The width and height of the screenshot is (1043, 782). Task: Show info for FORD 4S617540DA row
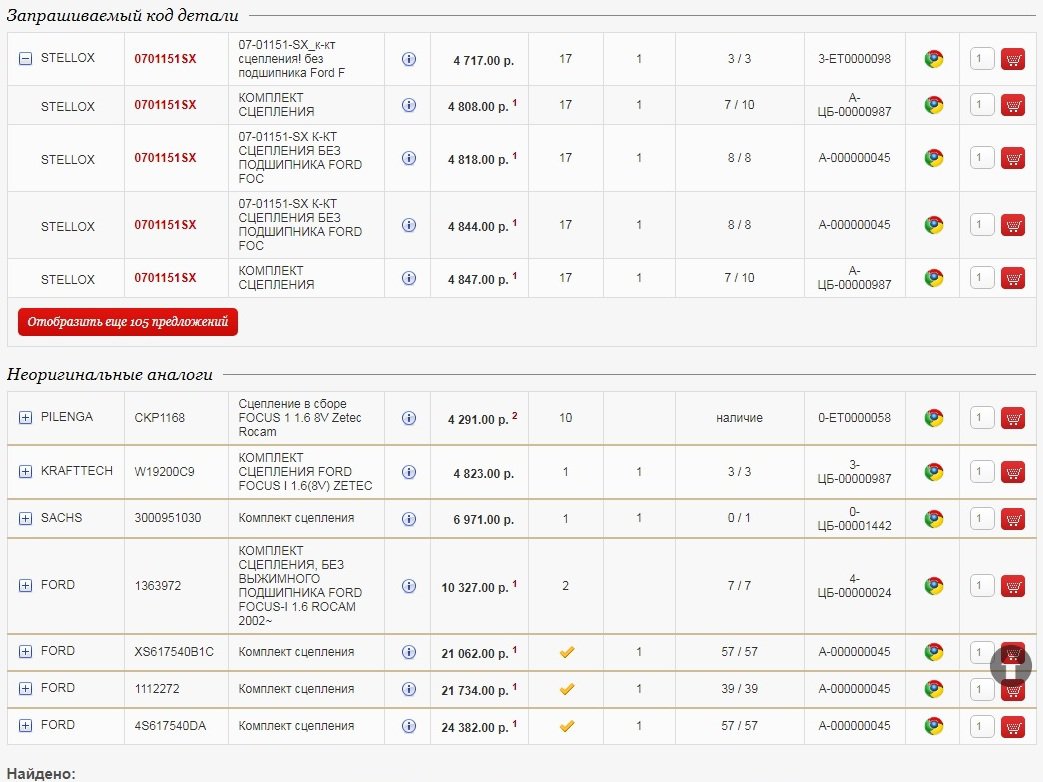(409, 726)
